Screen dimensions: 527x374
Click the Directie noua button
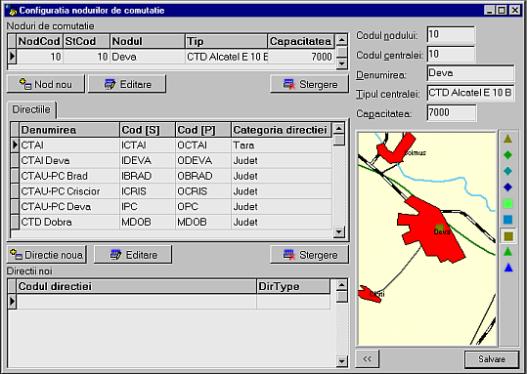pos(46,255)
